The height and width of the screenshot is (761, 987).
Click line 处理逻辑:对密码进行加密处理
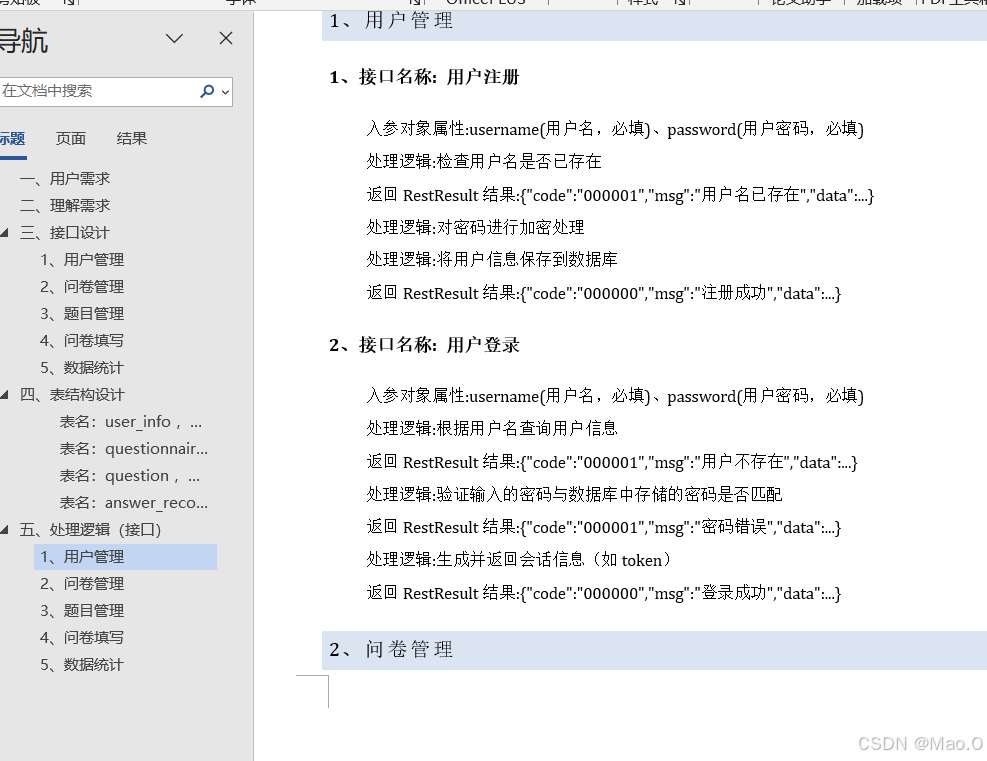point(475,227)
